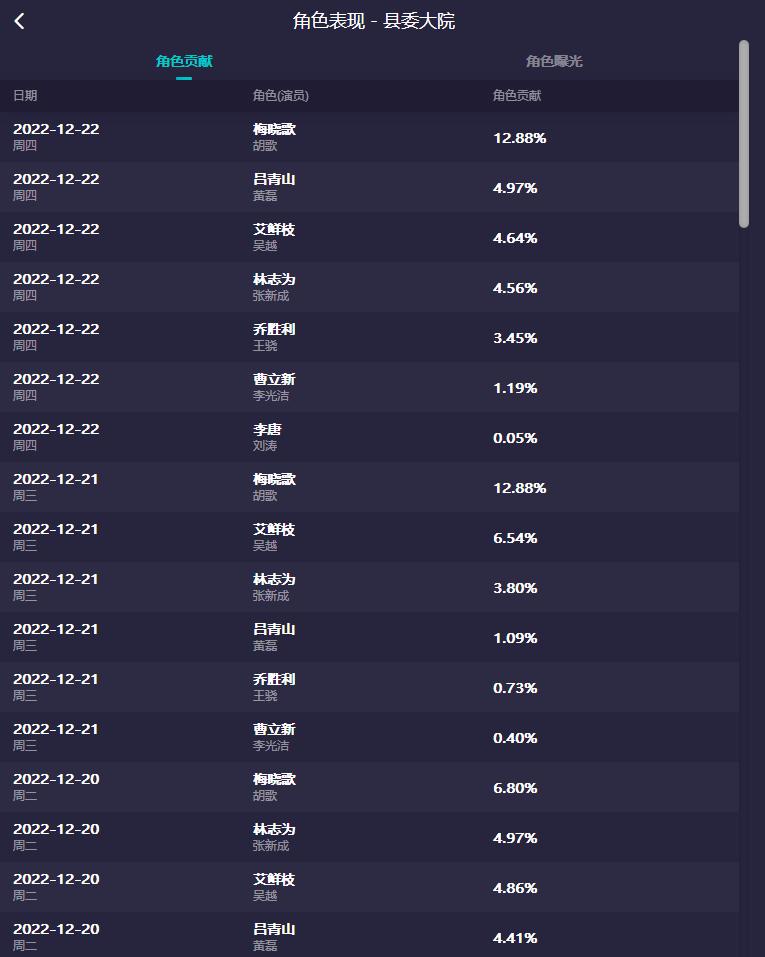Viewport: 765px width, 957px height.
Task: Click the page title 角色表现 - 县委大院
Action: pos(382,20)
